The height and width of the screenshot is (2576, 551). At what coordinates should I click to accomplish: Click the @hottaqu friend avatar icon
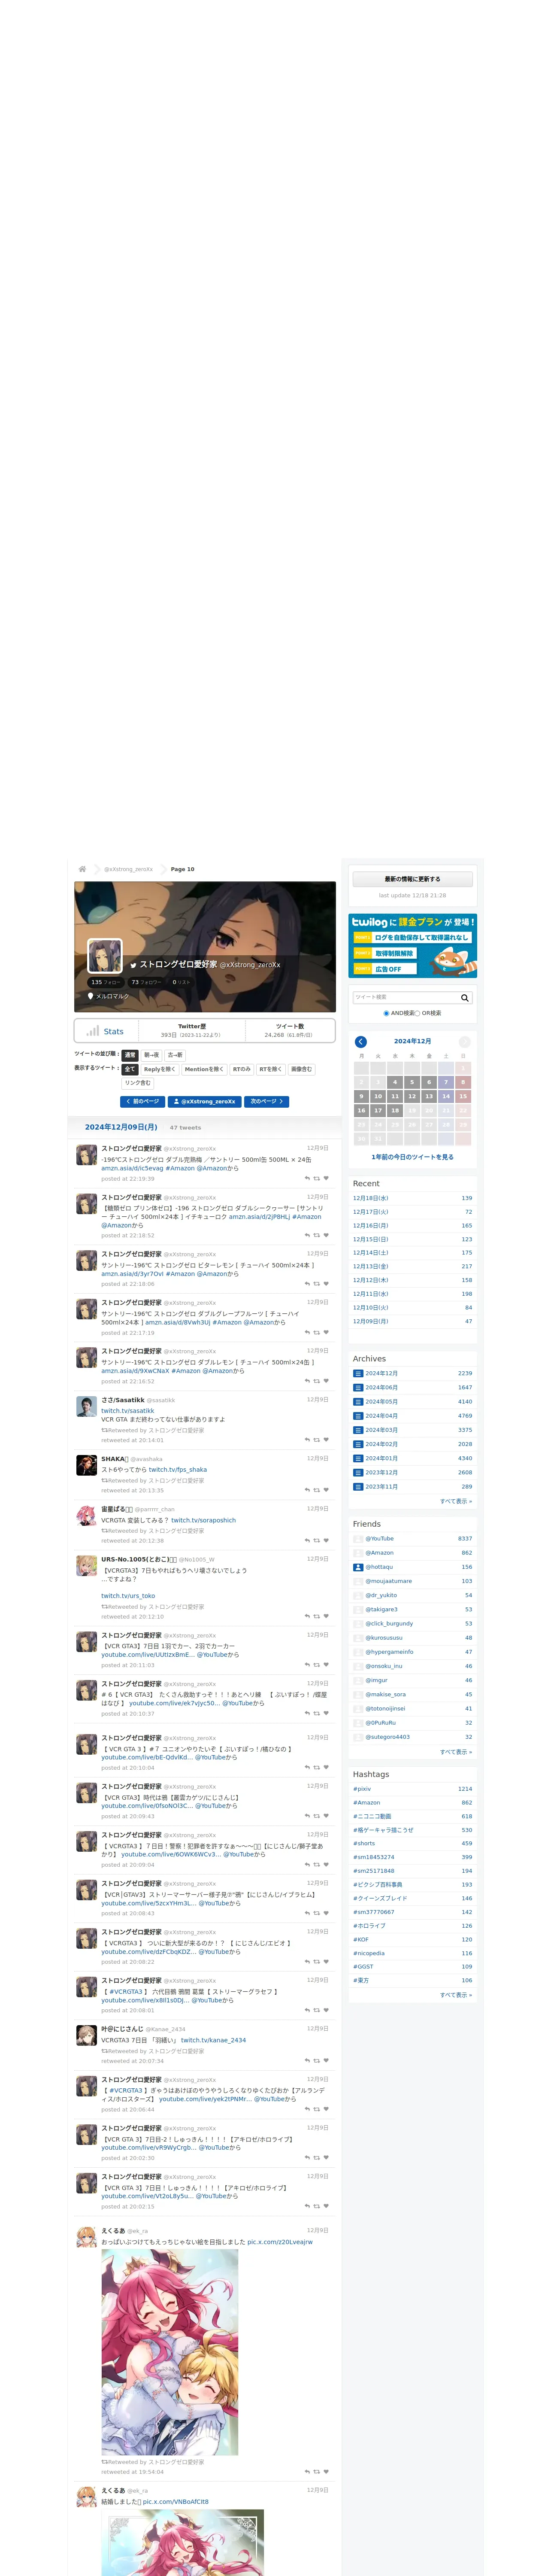358,1567
